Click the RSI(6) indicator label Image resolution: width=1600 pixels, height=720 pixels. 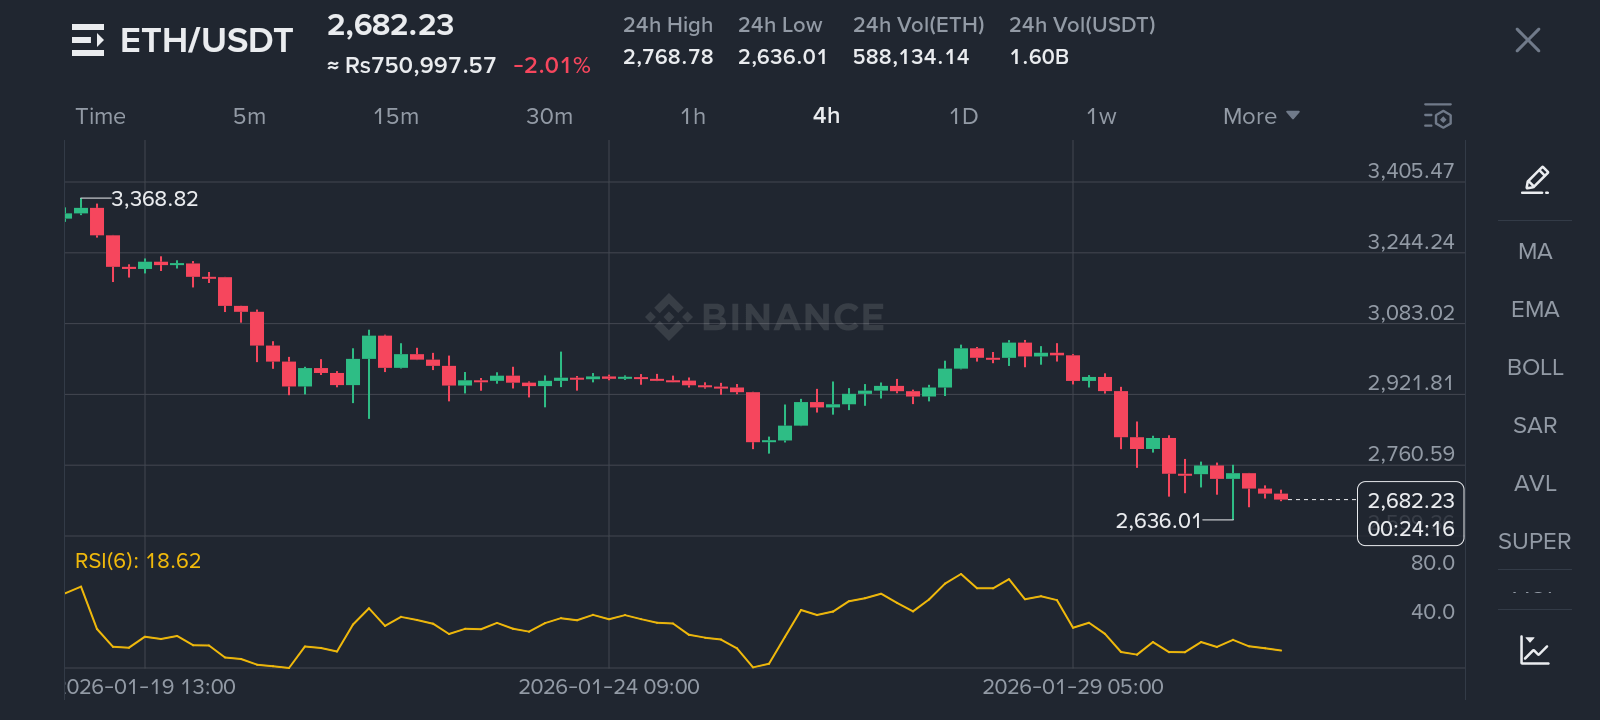click(138, 561)
